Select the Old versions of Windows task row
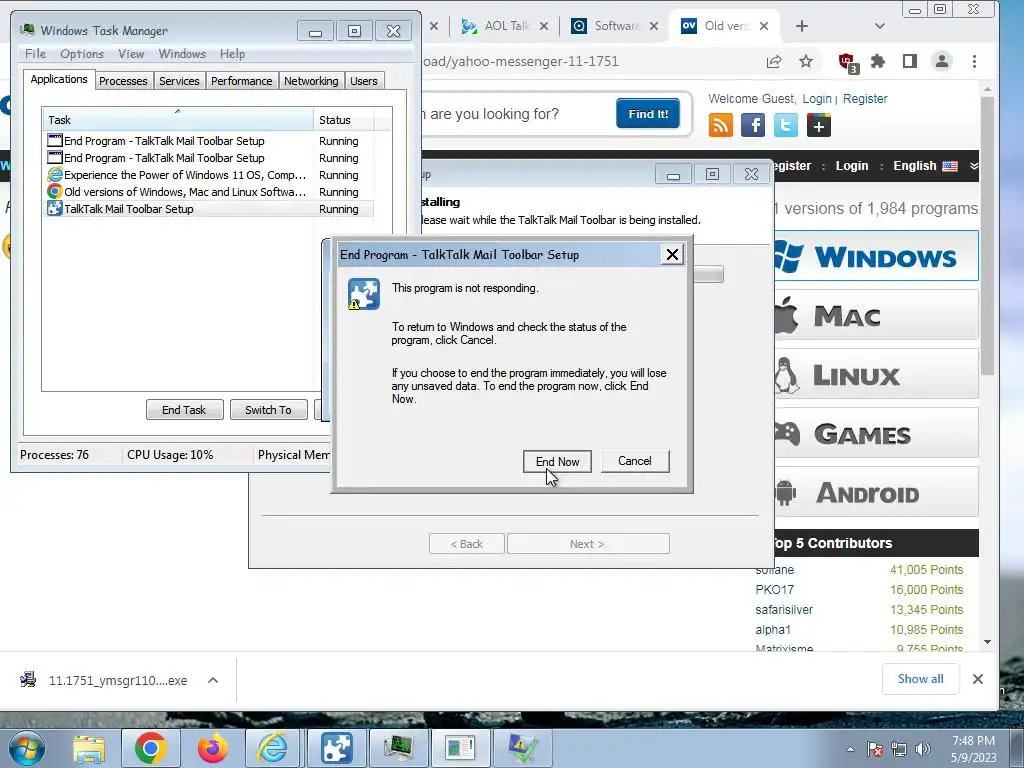This screenshot has height=768, width=1024. [208, 191]
